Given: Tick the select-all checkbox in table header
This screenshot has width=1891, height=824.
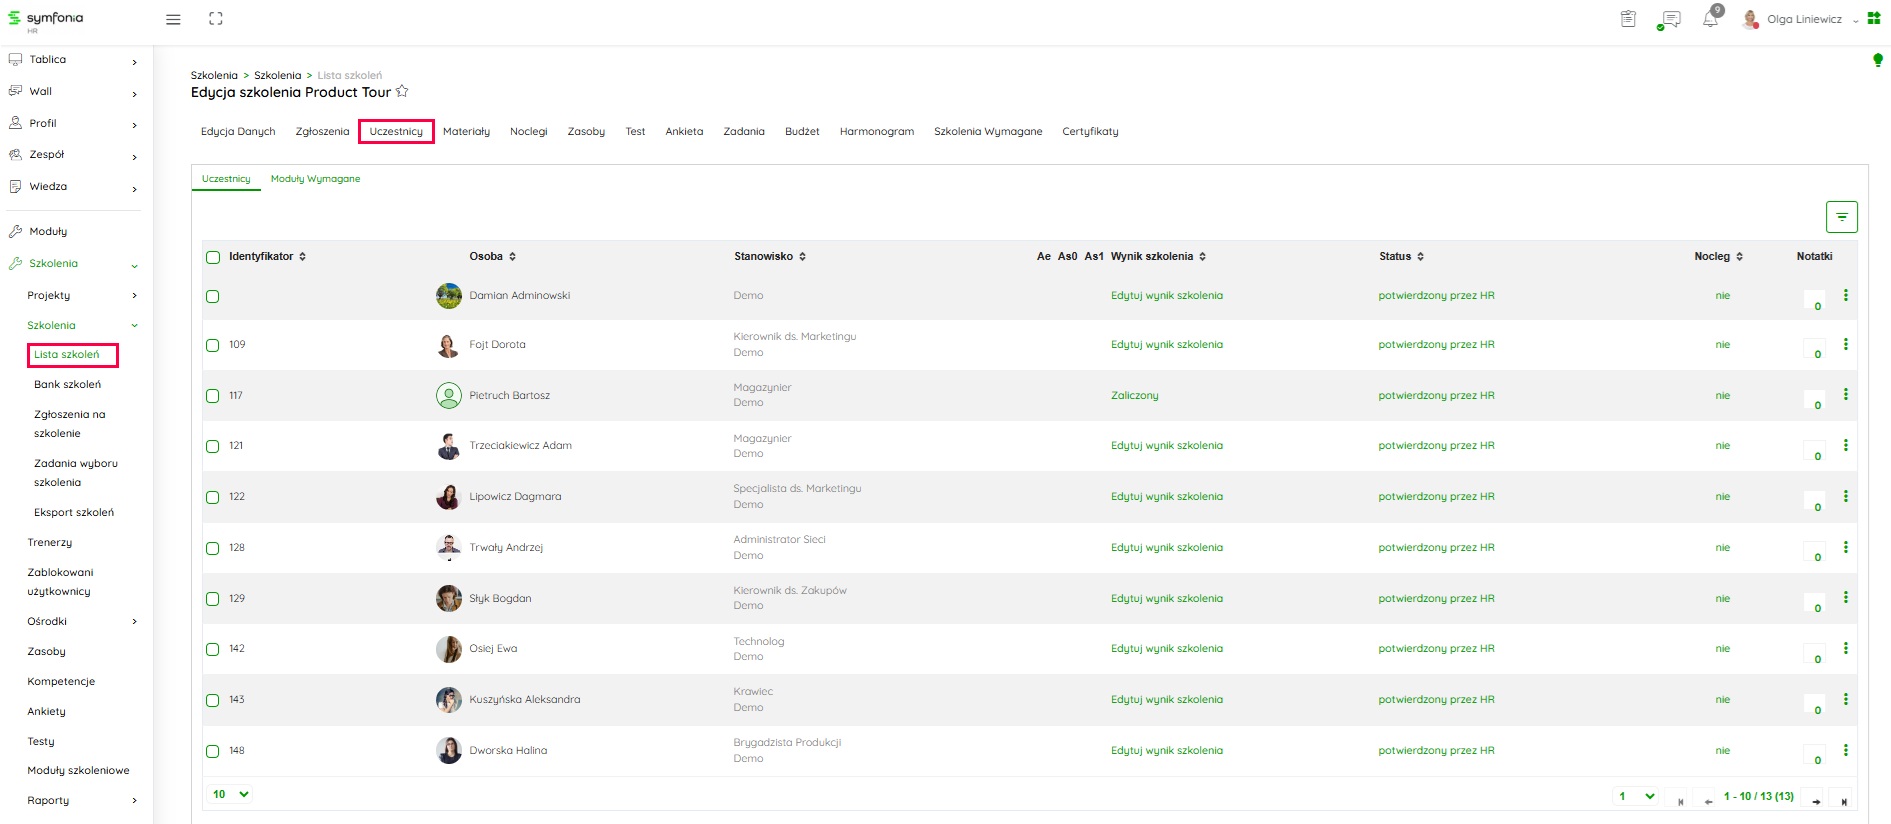Looking at the screenshot, I should (213, 257).
